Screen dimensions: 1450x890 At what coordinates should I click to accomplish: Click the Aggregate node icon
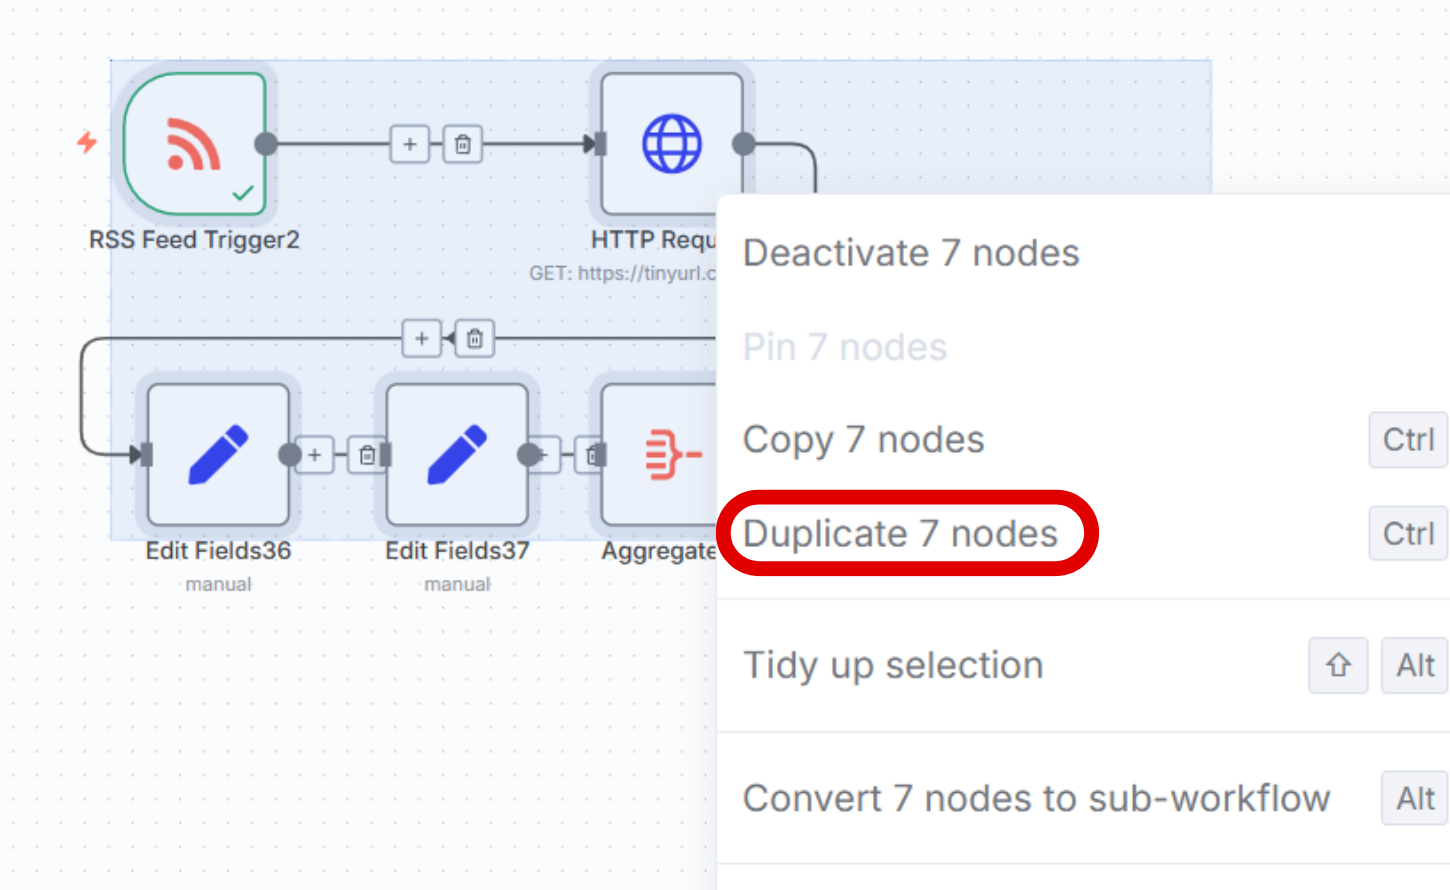pyautogui.click(x=662, y=455)
